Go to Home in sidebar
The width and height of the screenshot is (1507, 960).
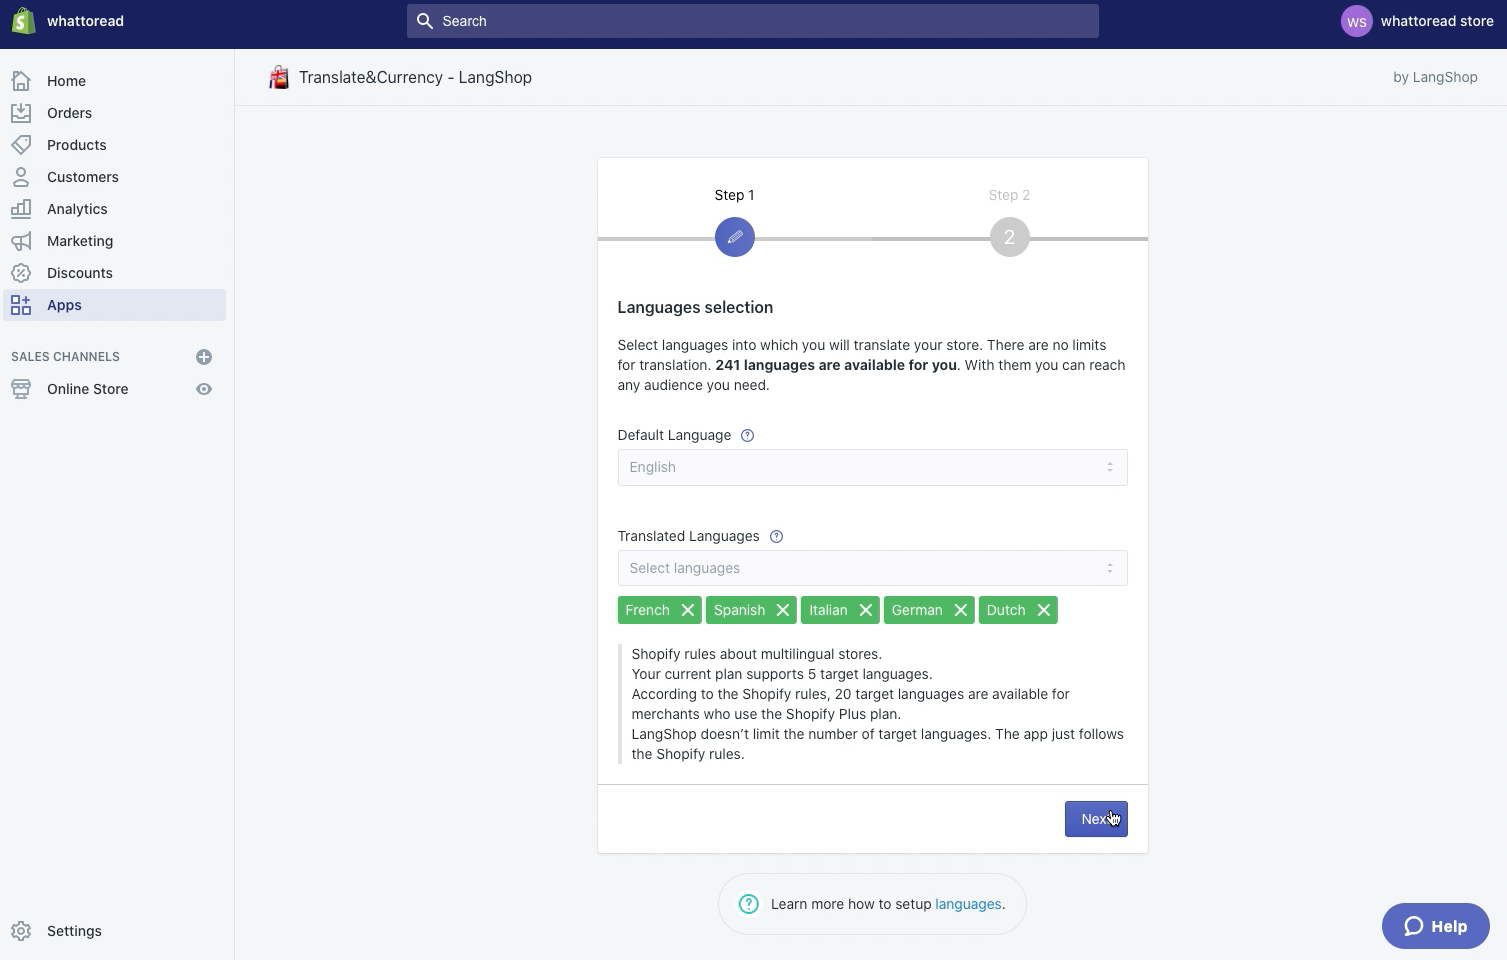pyautogui.click(x=66, y=81)
